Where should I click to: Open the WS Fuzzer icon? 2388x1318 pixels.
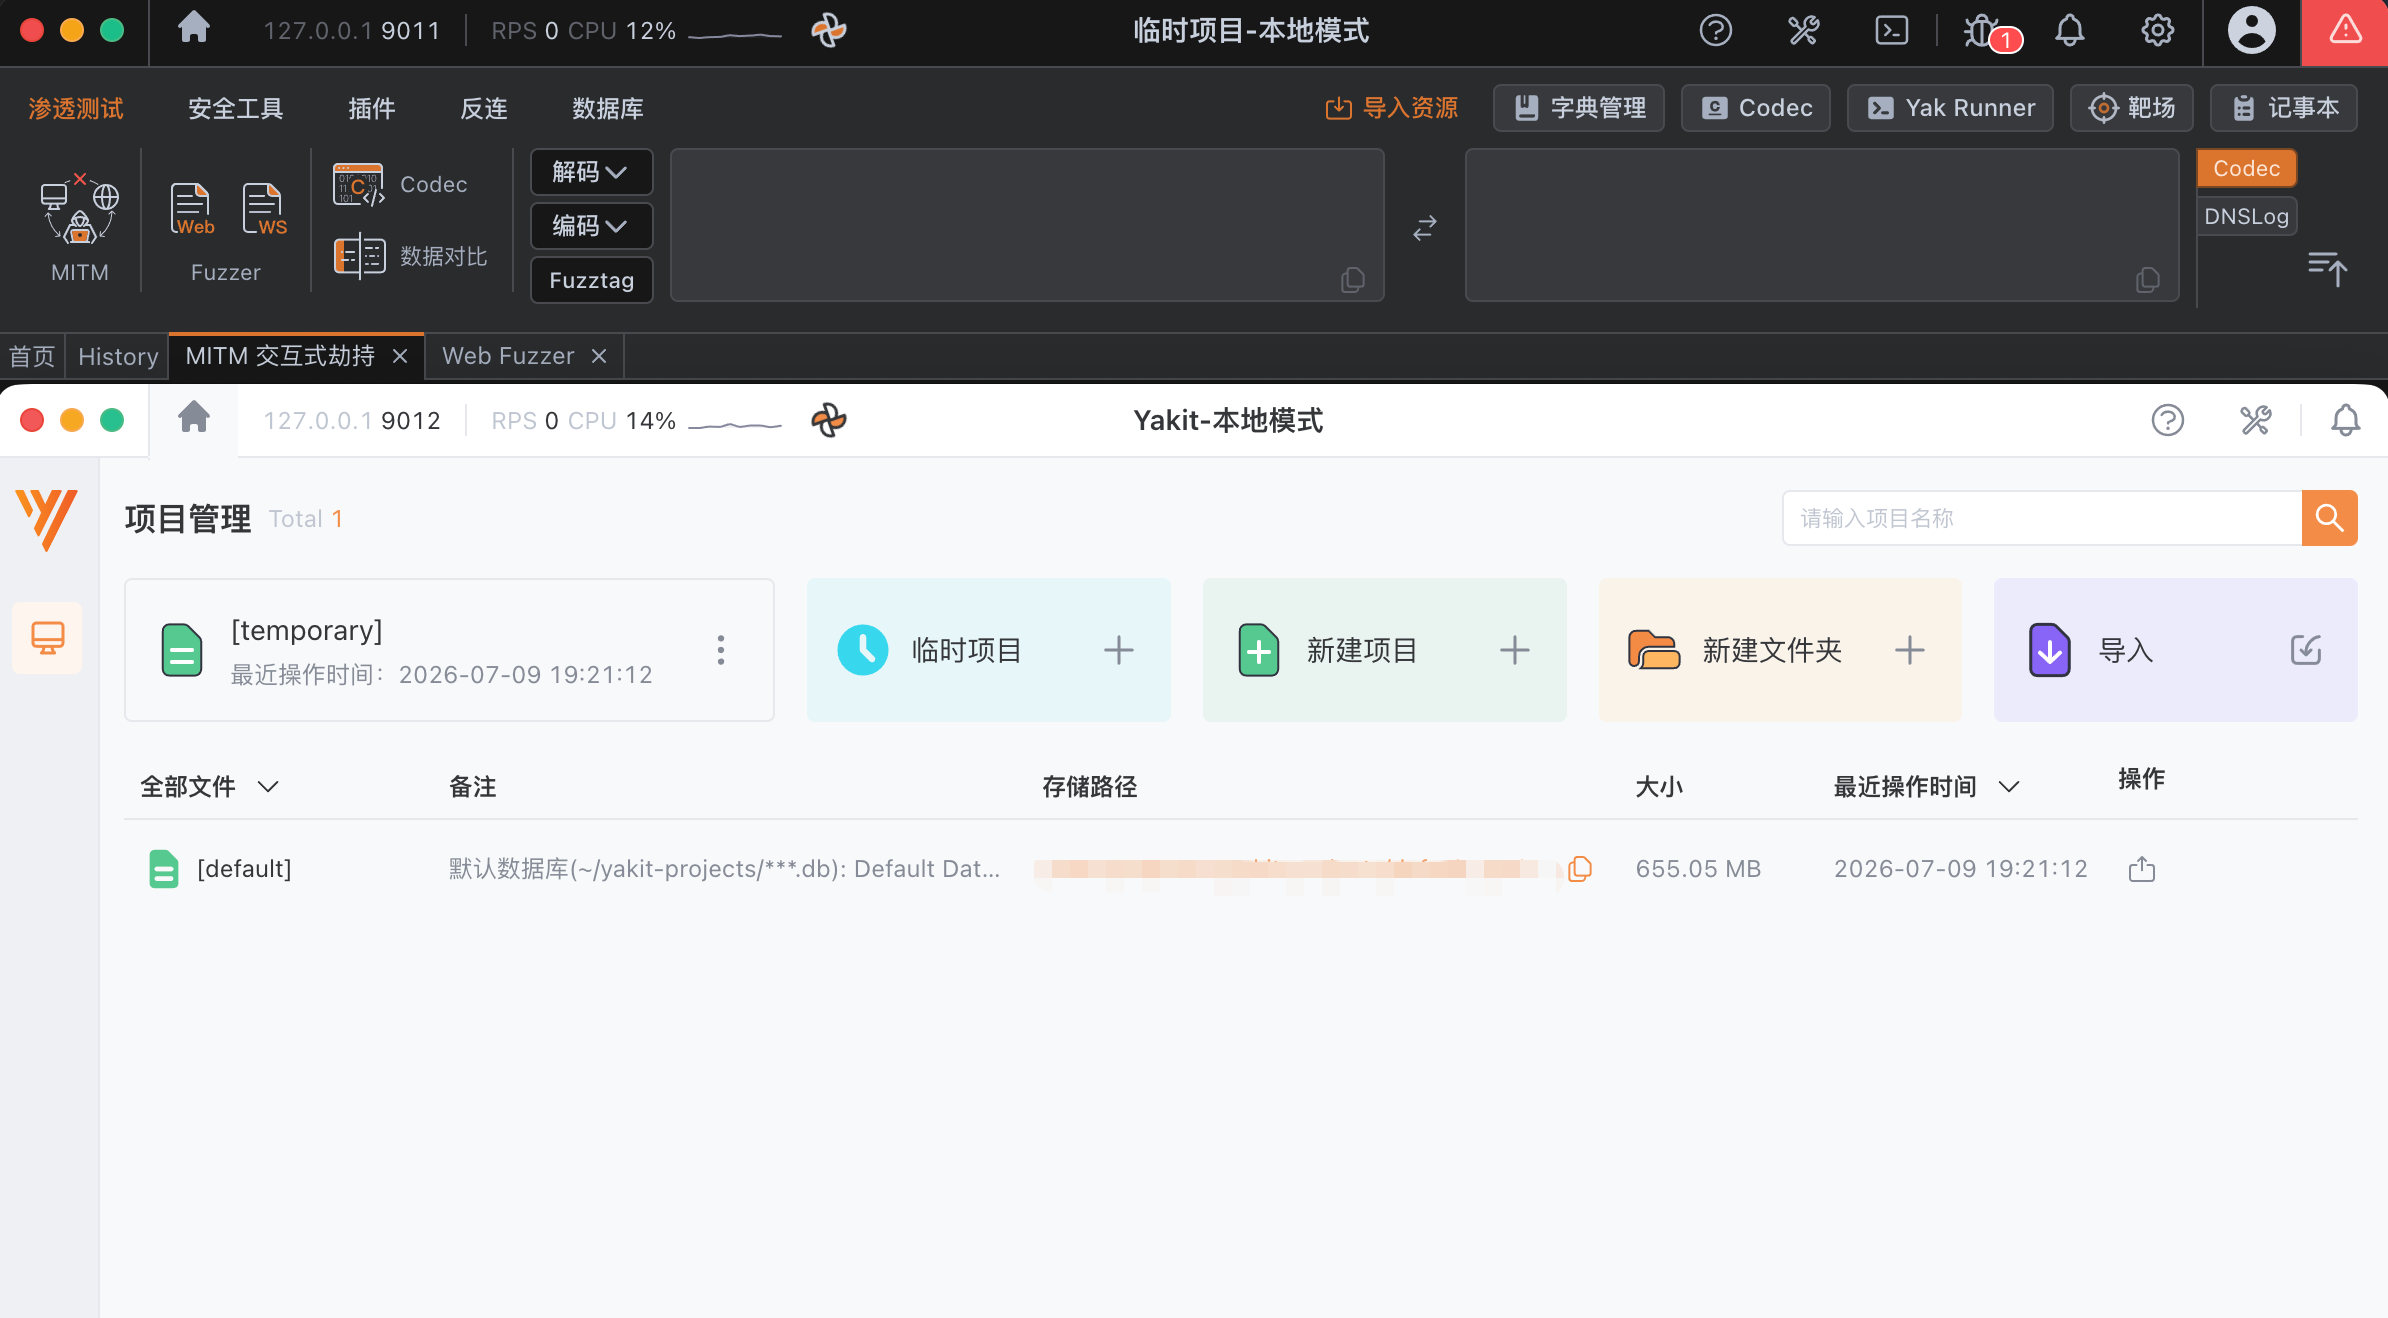coord(264,209)
